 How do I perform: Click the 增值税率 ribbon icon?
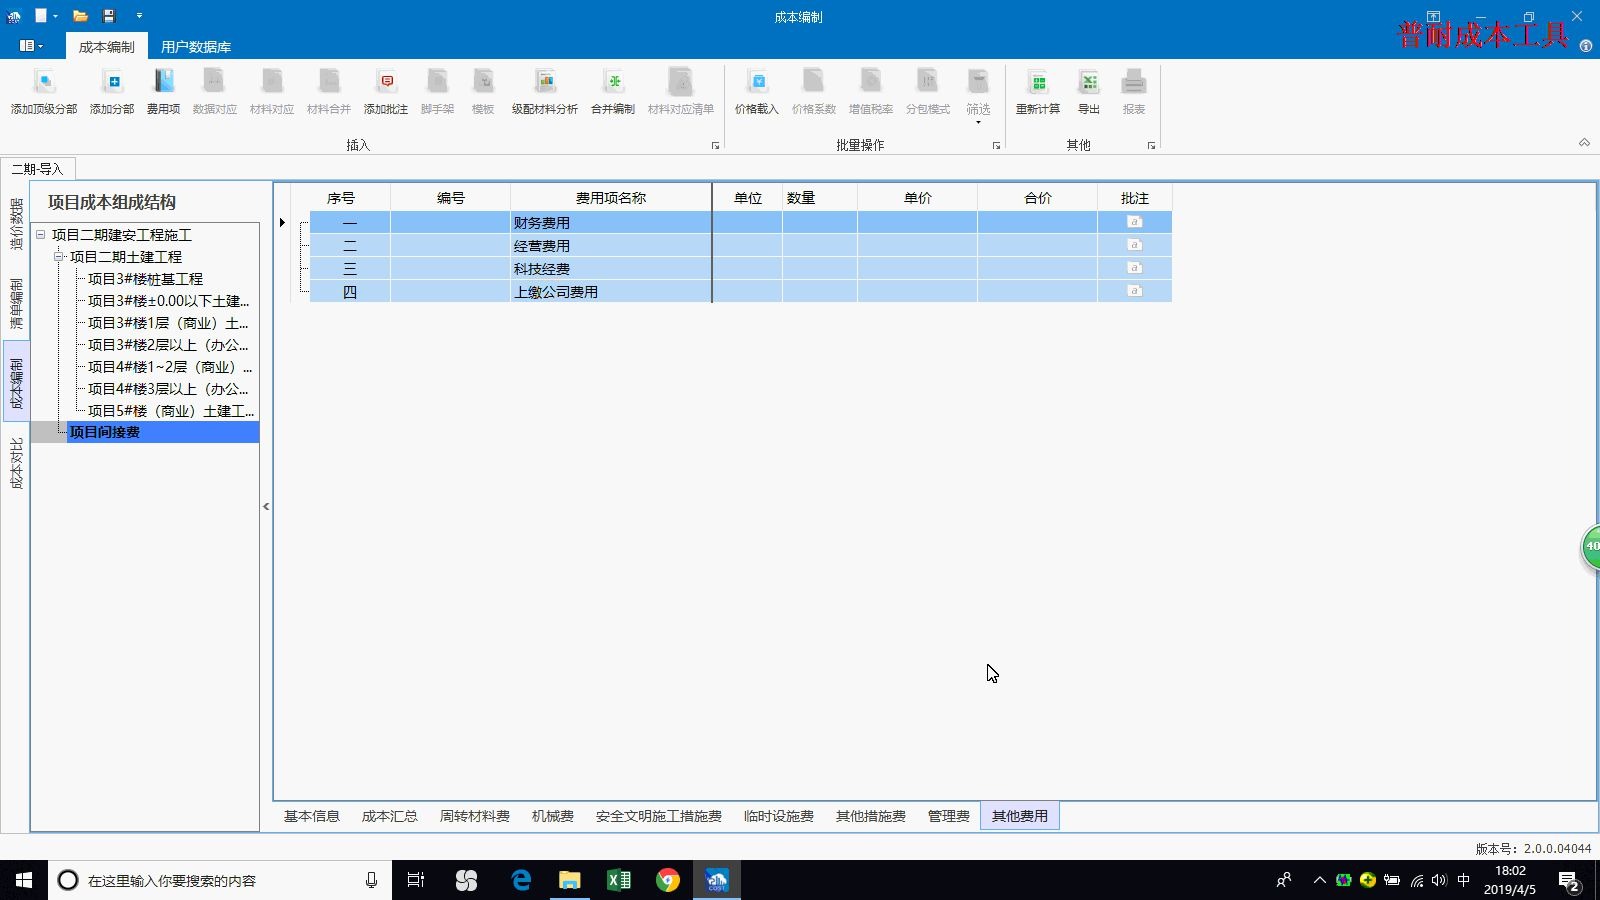pos(871,82)
